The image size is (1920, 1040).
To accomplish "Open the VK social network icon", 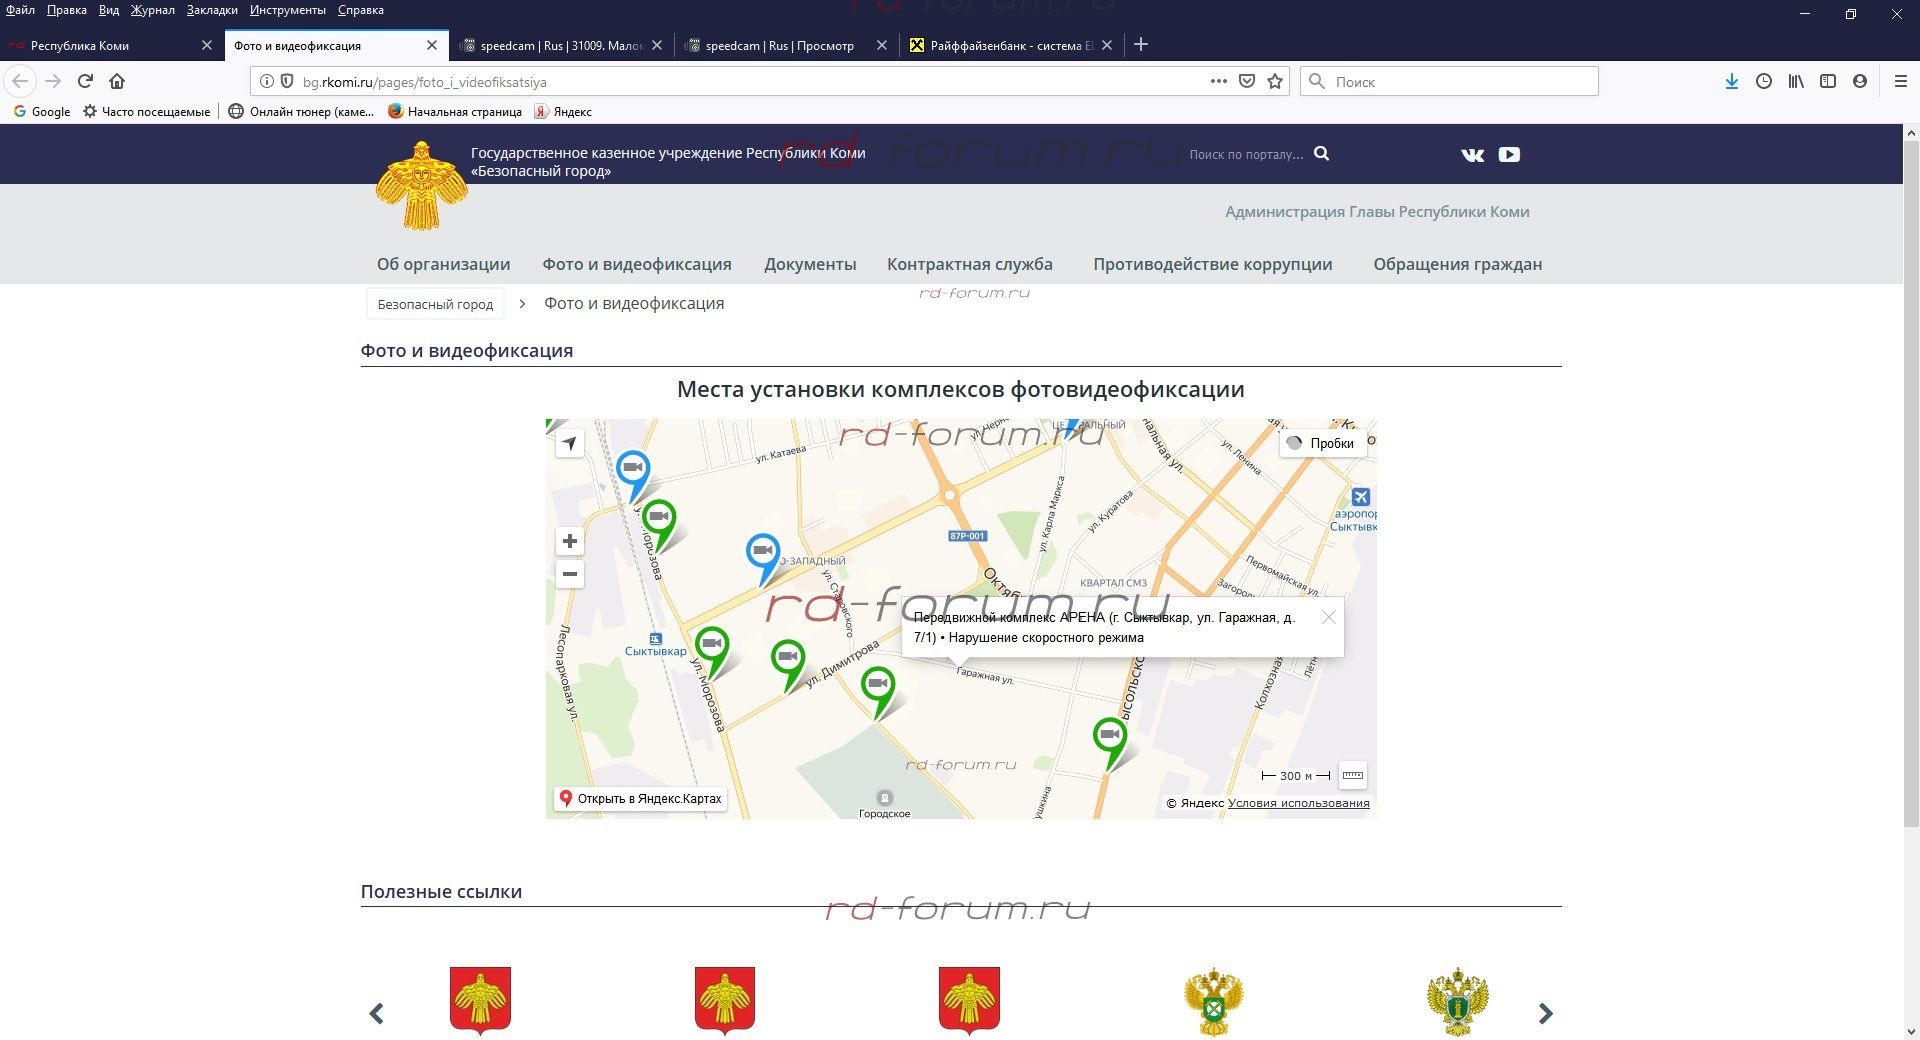I will pyautogui.click(x=1472, y=155).
